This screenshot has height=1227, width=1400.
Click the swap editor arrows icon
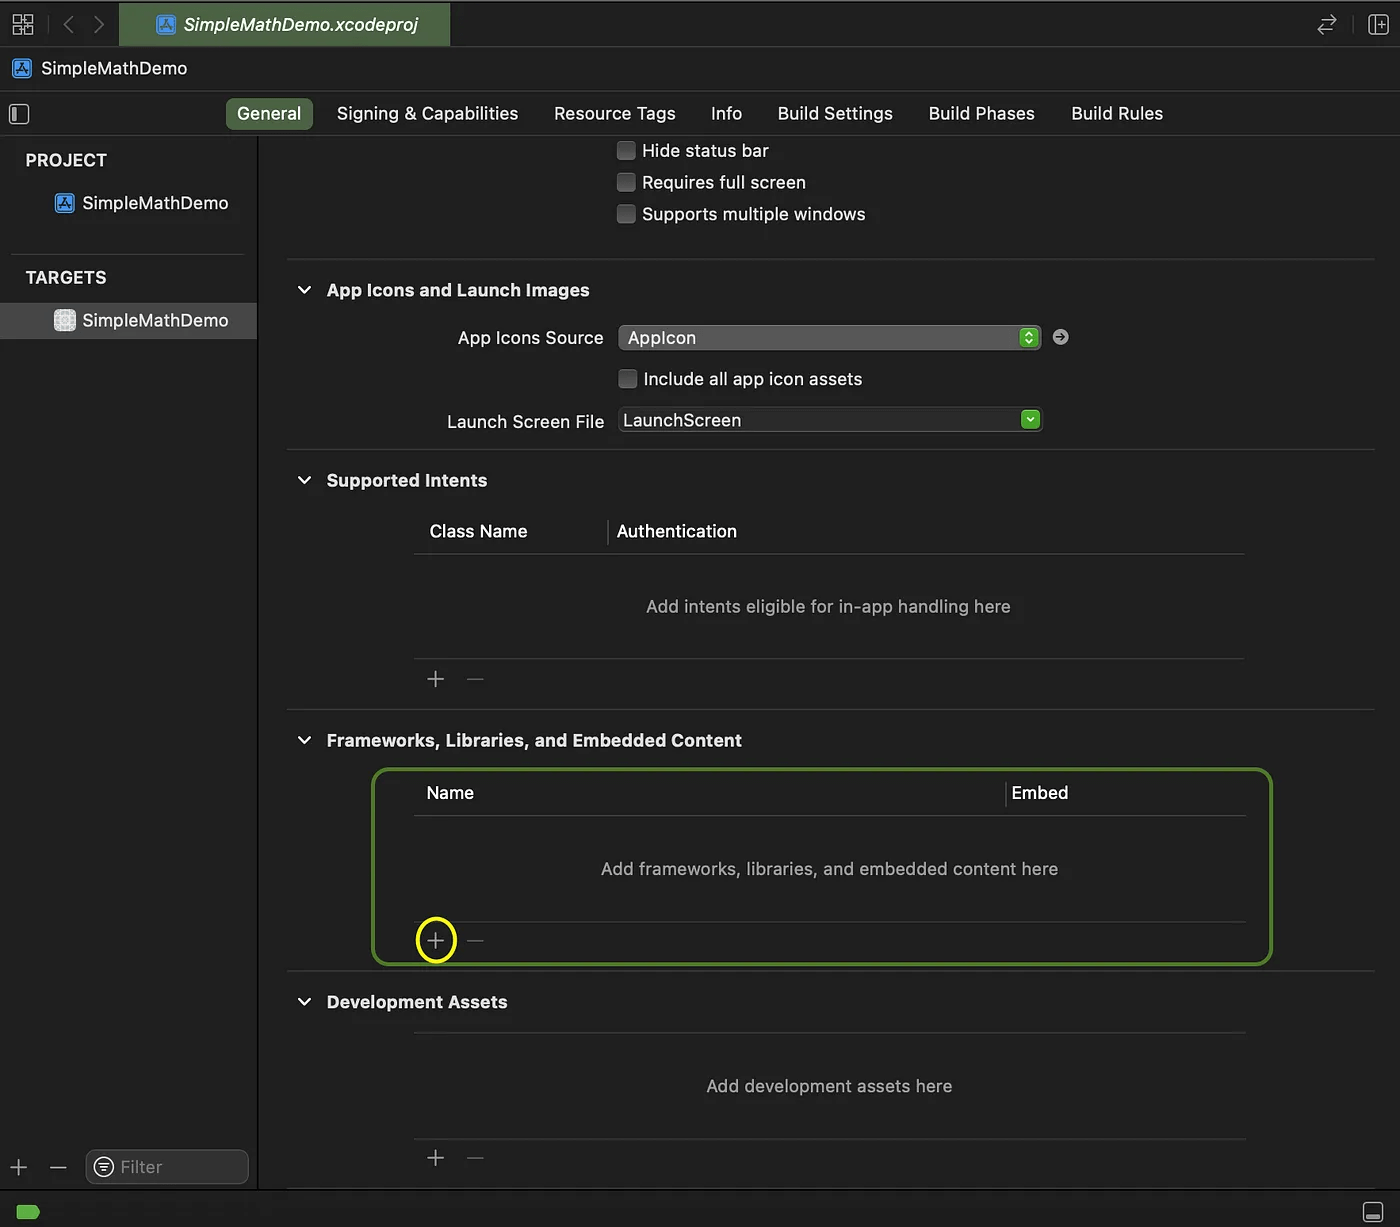coord(1326,25)
